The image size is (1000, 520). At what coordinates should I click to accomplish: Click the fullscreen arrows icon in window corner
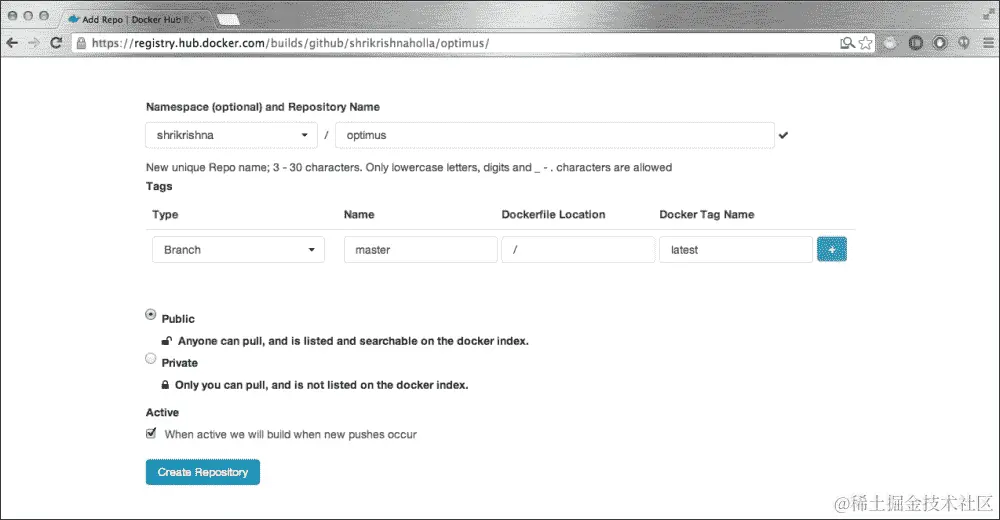point(988,14)
